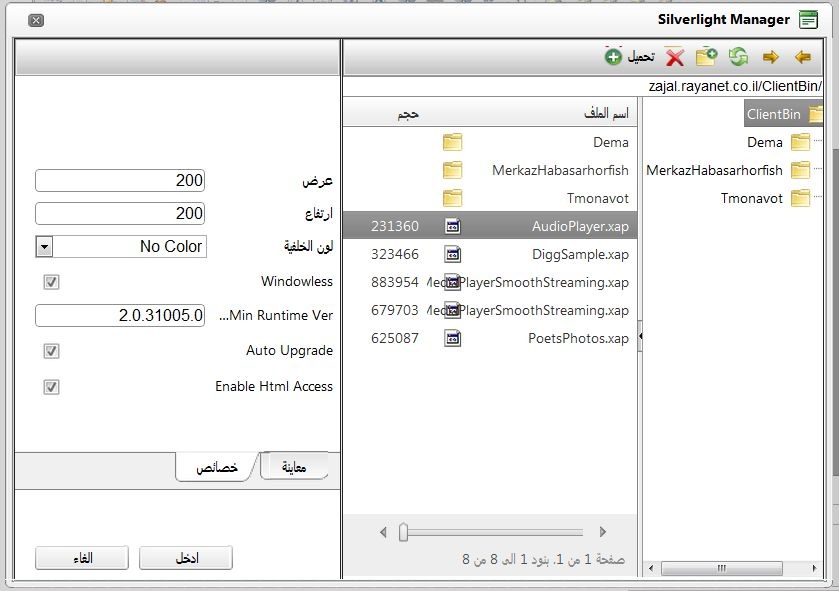Sort by the حجم size column header

(408, 113)
